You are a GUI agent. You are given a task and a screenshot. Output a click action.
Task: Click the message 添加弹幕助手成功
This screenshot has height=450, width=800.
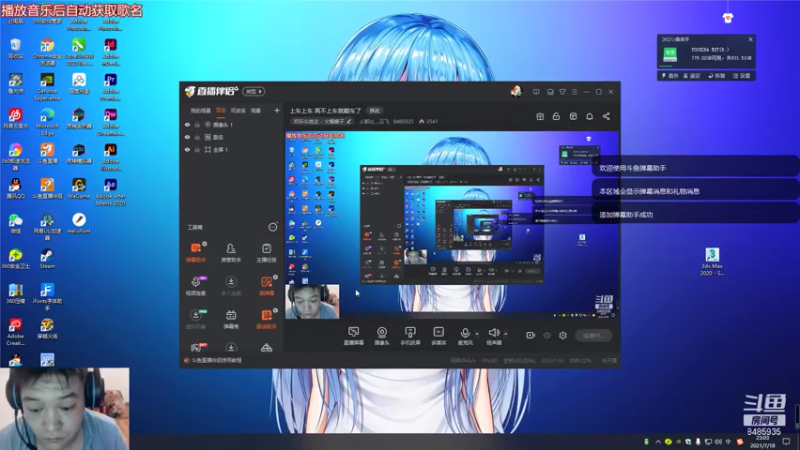point(626,215)
